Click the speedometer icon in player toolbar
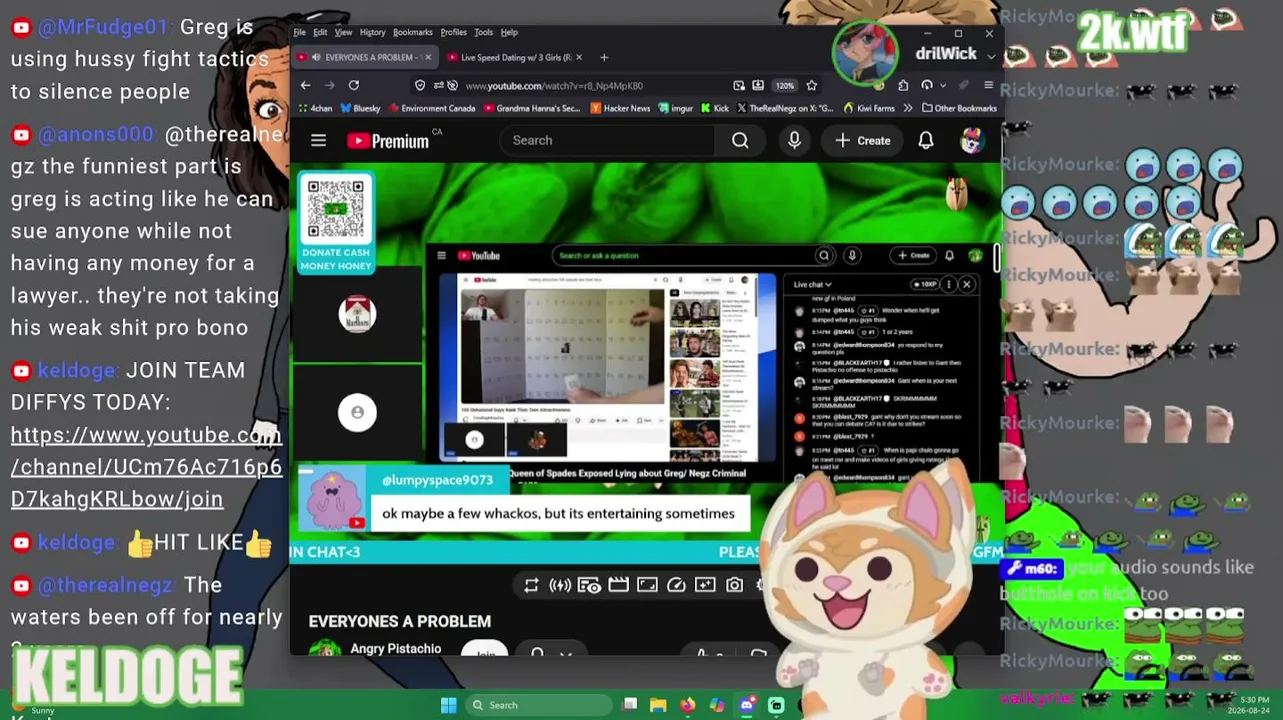Viewport: 1283px width, 720px height. click(676, 585)
